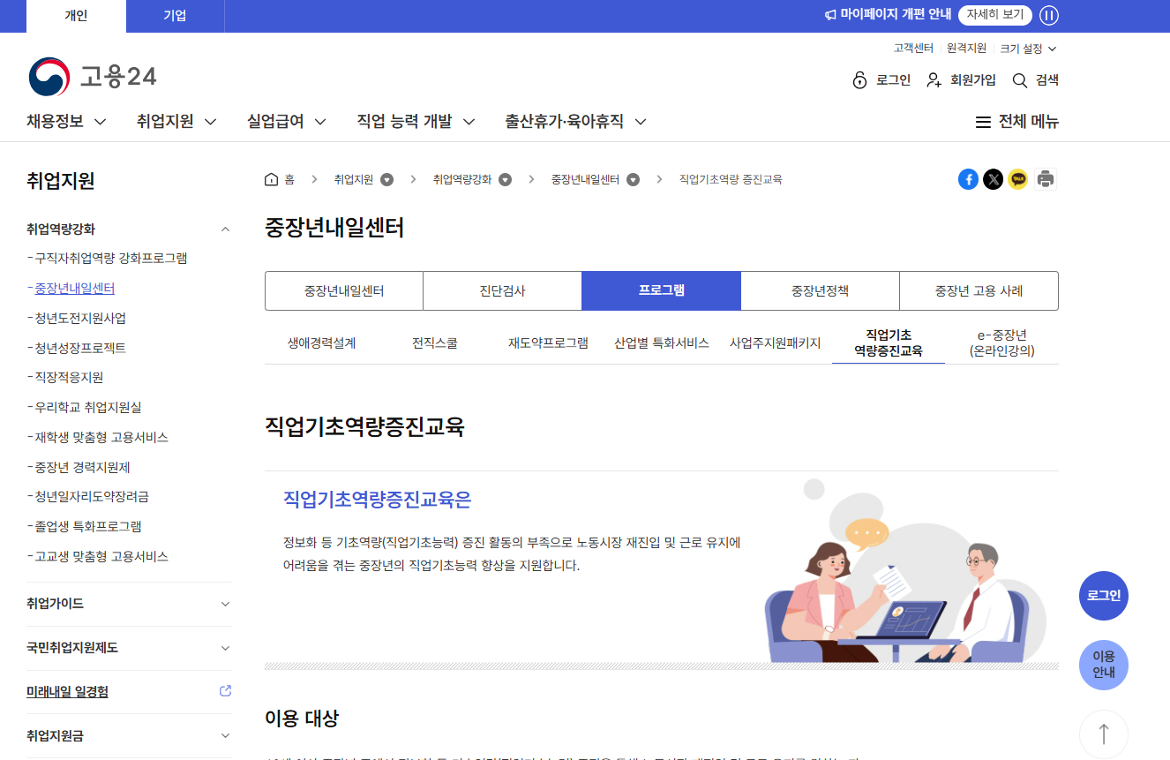This screenshot has height=760, width=1170.
Task: Switch to the 기업 tab at the top
Action: coord(174,15)
